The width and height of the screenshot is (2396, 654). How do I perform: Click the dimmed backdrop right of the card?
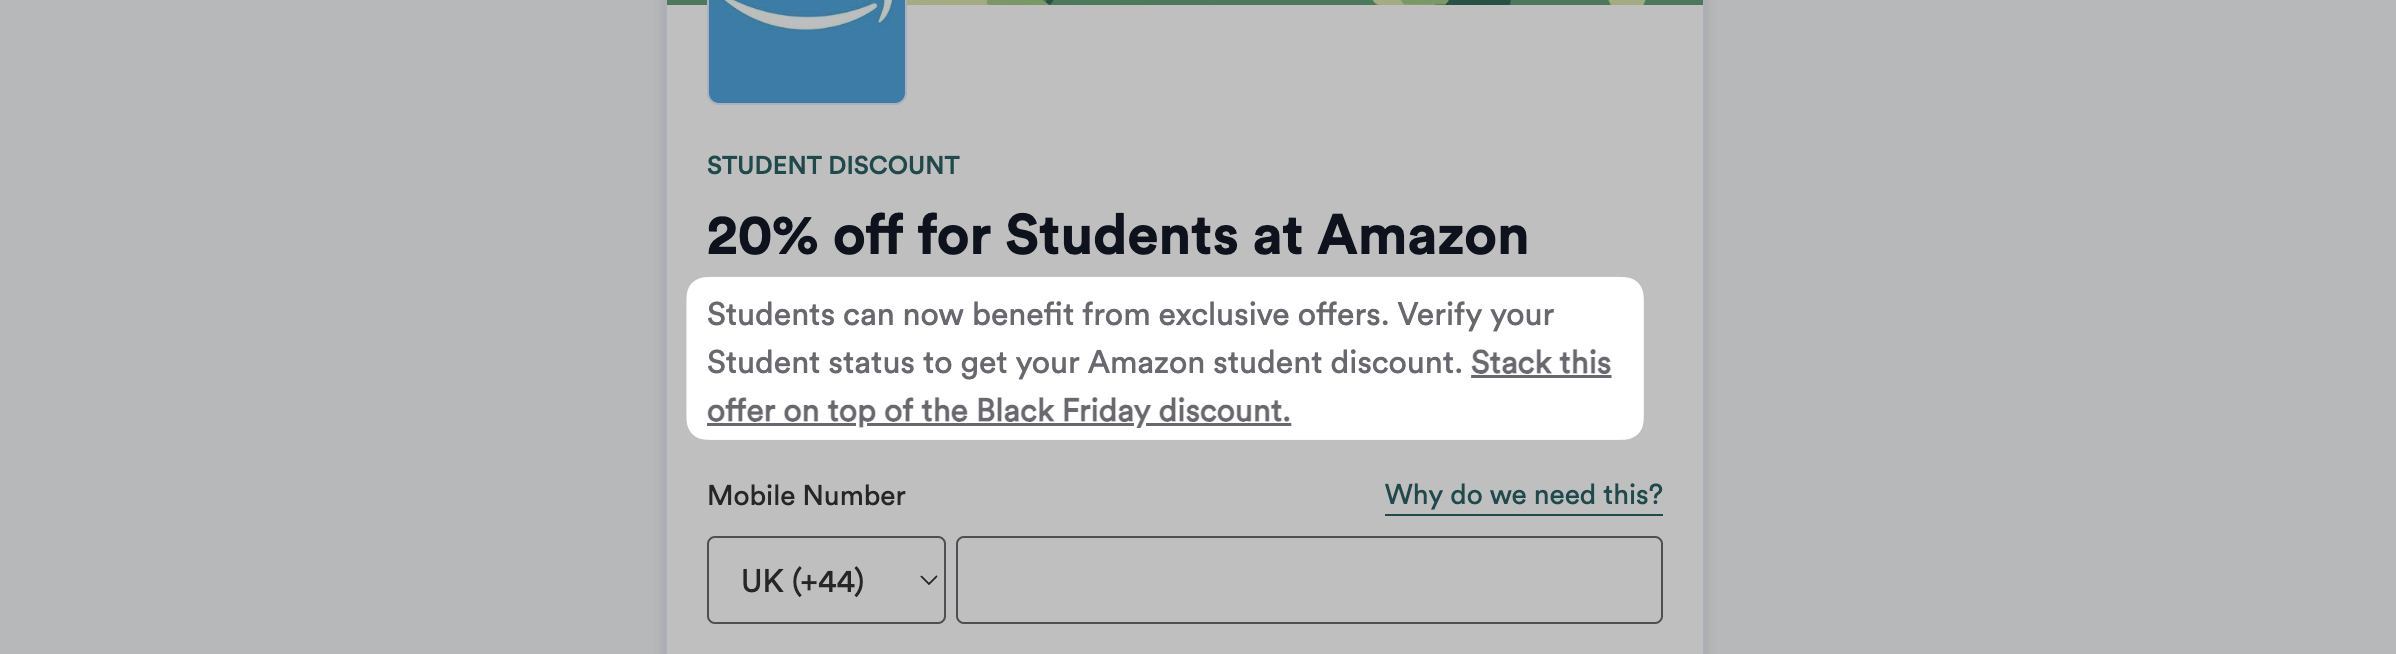click(x=2049, y=327)
